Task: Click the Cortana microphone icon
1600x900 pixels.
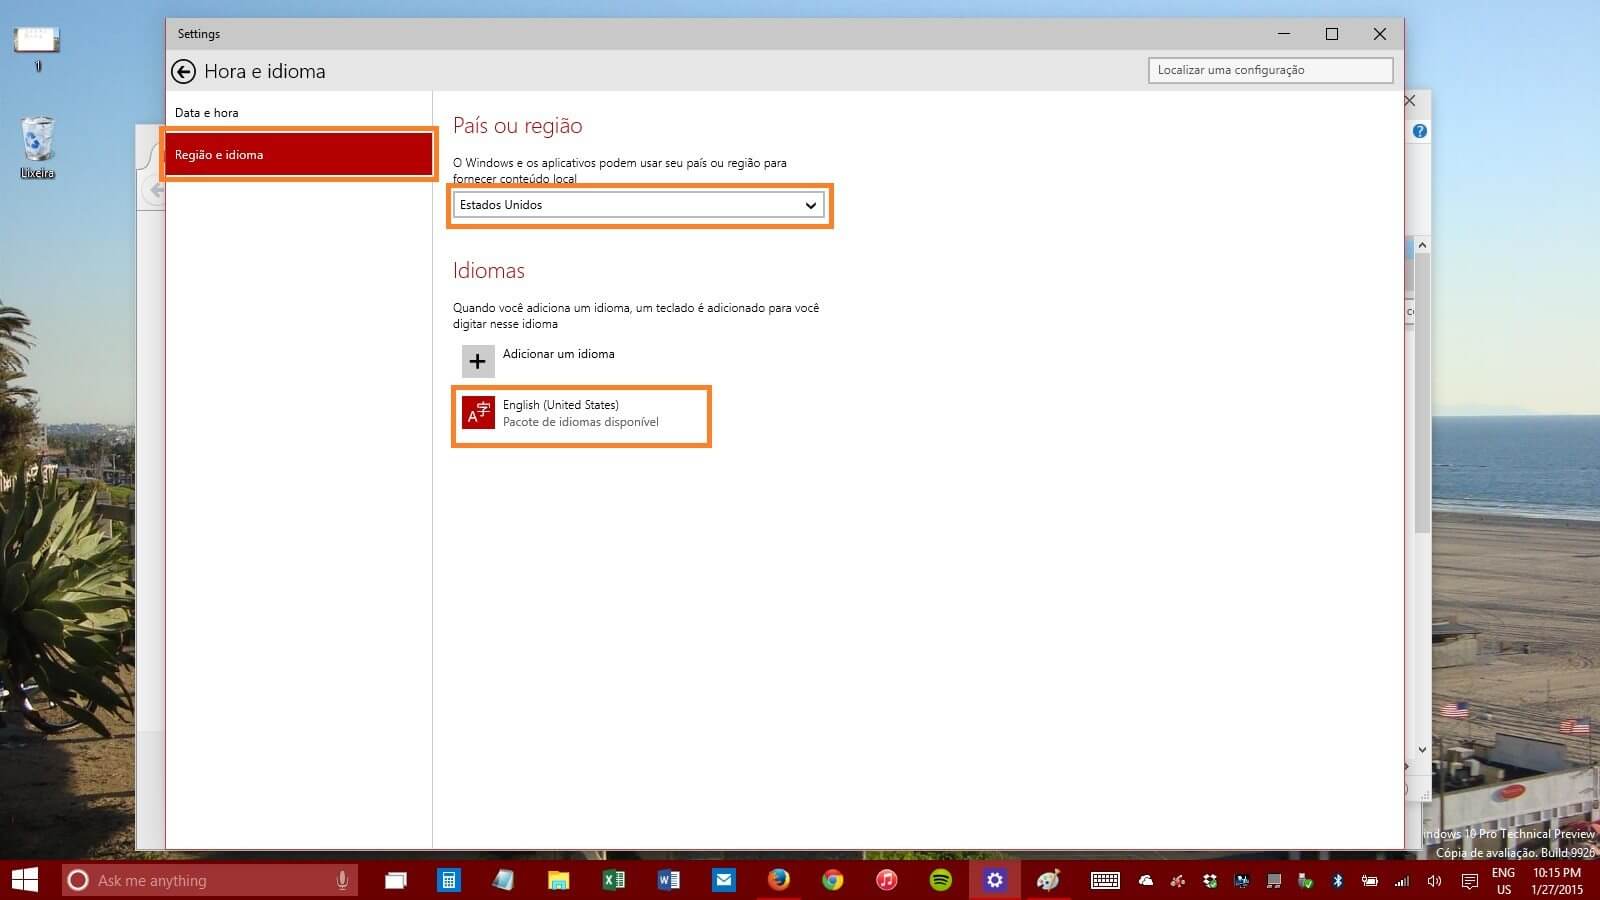Action: [x=342, y=880]
